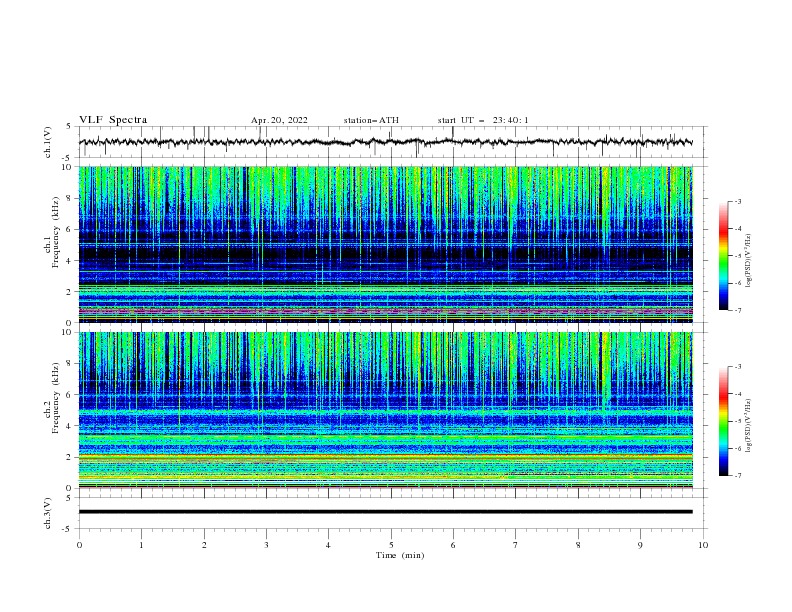Viewport: 792px width, 612px height.
Task: Click the "-3" tick on upper colorbar
Action: point(737,201)
